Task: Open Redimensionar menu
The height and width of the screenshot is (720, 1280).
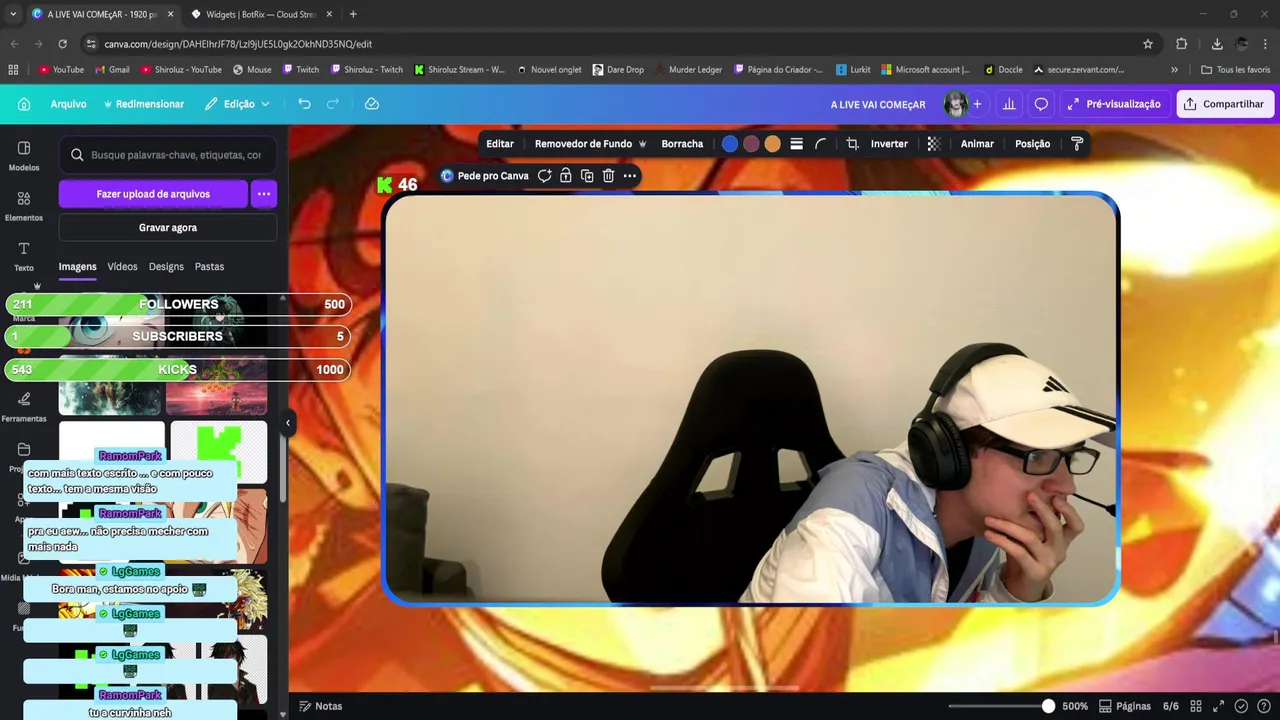Action: pyautogui.click(x=143, y=104)
